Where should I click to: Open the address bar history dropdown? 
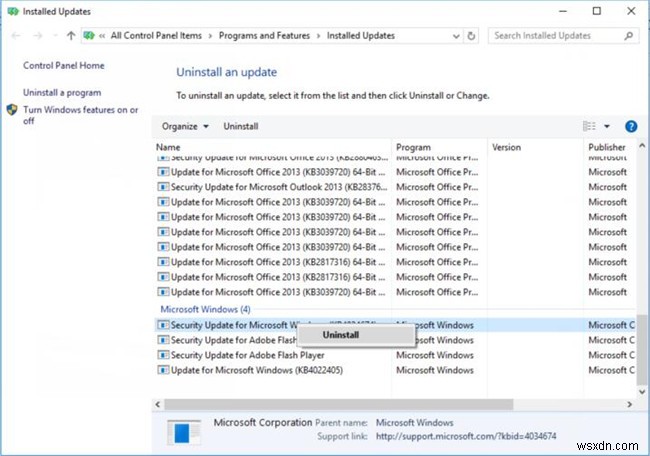tap(456, 36)
